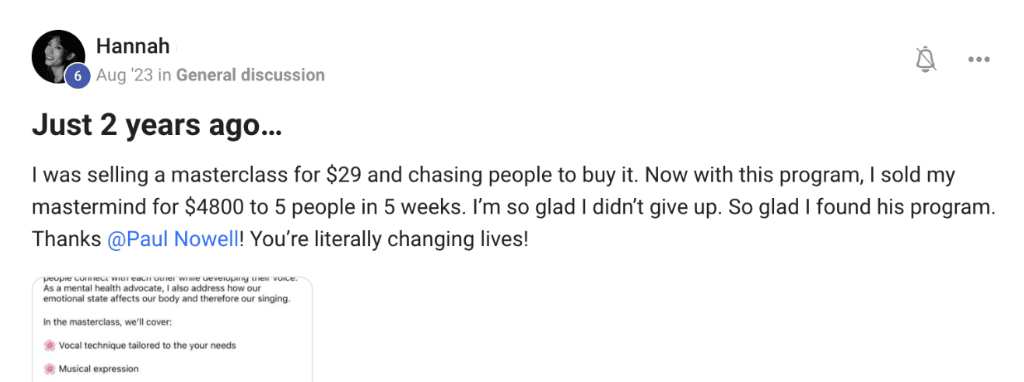Screen dimensions: 1024x382
Task: Open the attached masterclass screenshot thumbnail
Action: pyautogui.click(x=172, y=330)
